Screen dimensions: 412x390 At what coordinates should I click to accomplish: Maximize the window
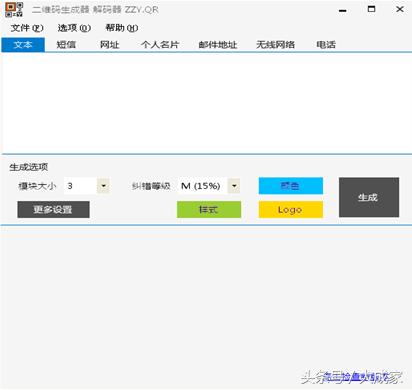pyautogui.click(x=371, y=9)
